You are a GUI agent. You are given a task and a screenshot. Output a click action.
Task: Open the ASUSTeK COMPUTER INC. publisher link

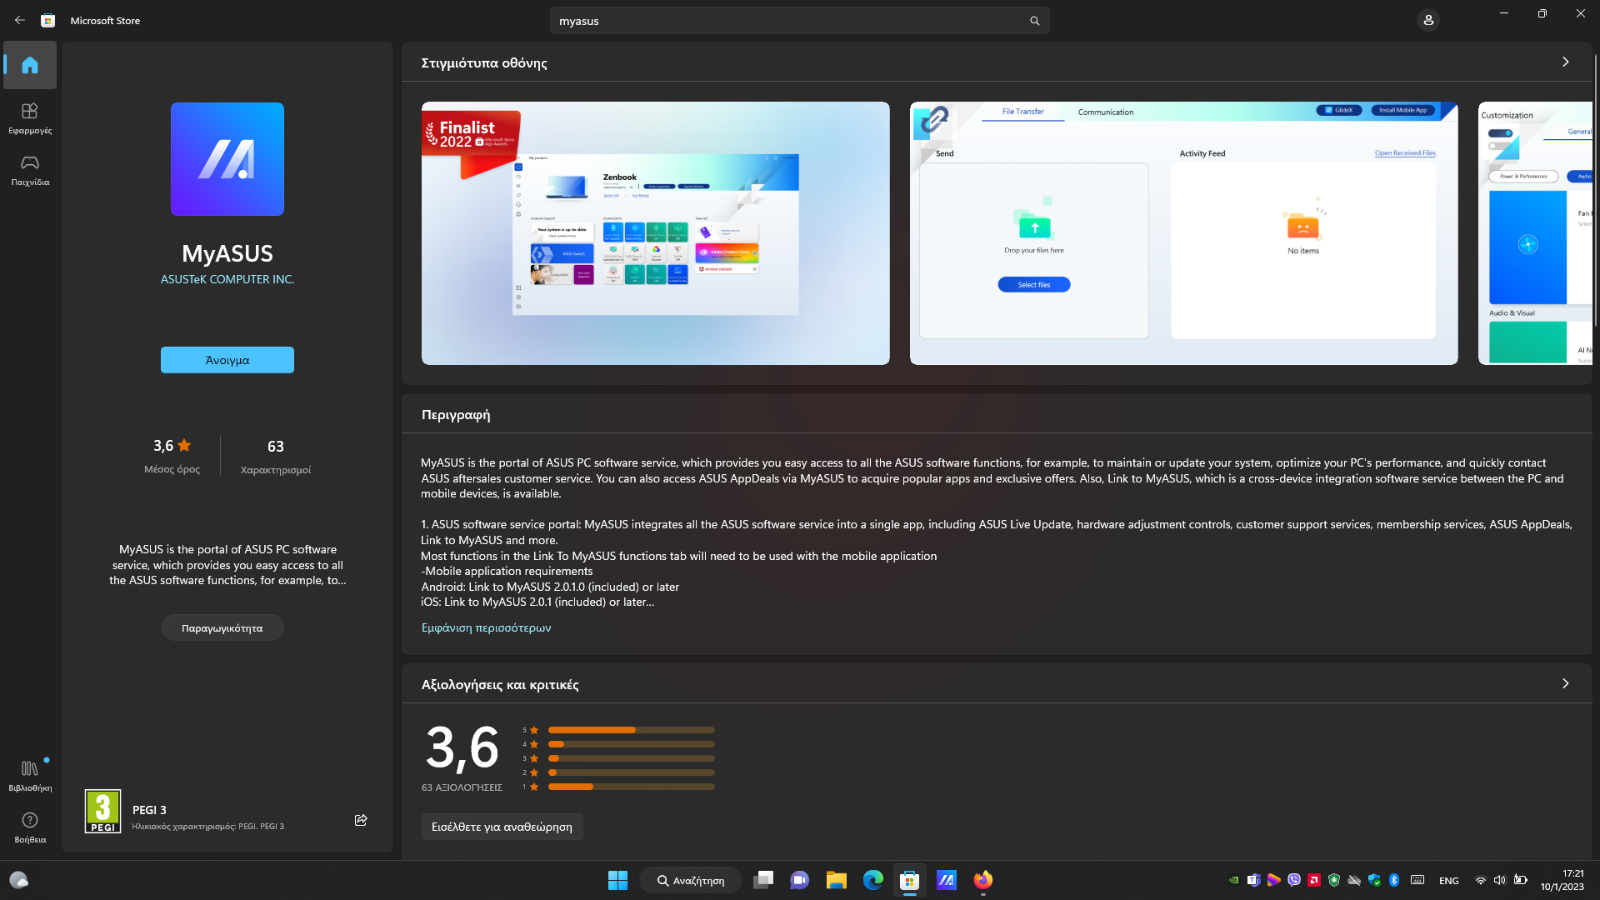(227, 280)
